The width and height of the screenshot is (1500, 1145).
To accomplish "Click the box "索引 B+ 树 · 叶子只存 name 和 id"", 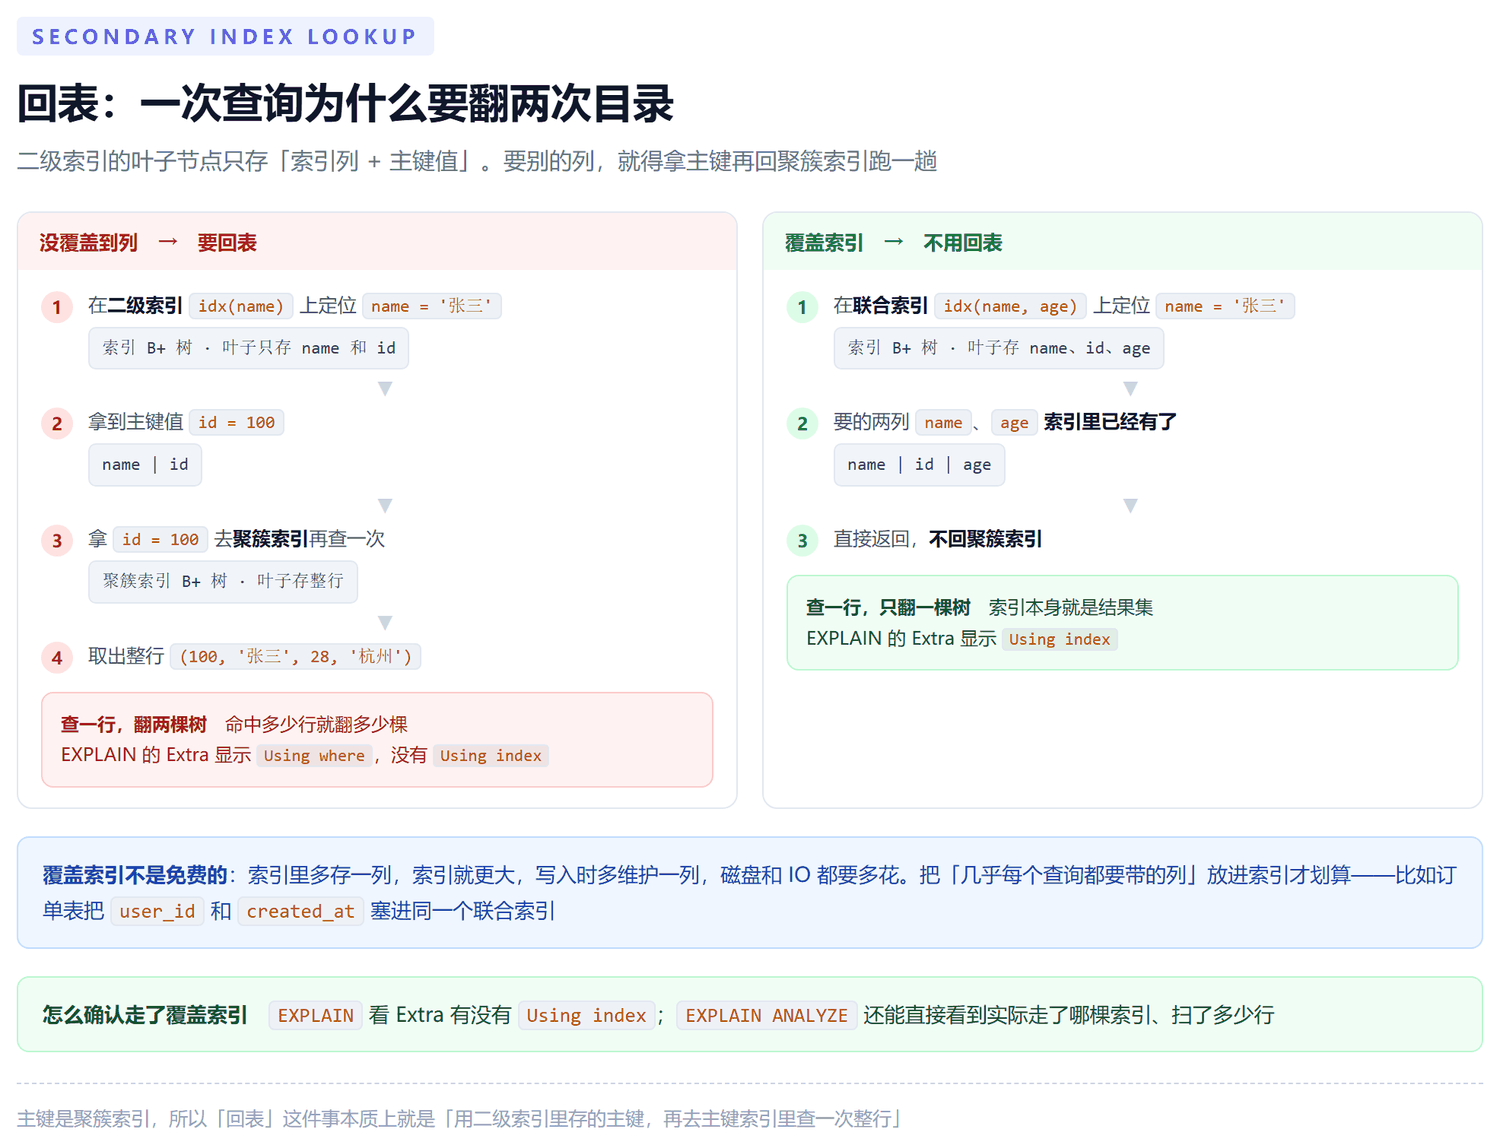I will (249, 348).
